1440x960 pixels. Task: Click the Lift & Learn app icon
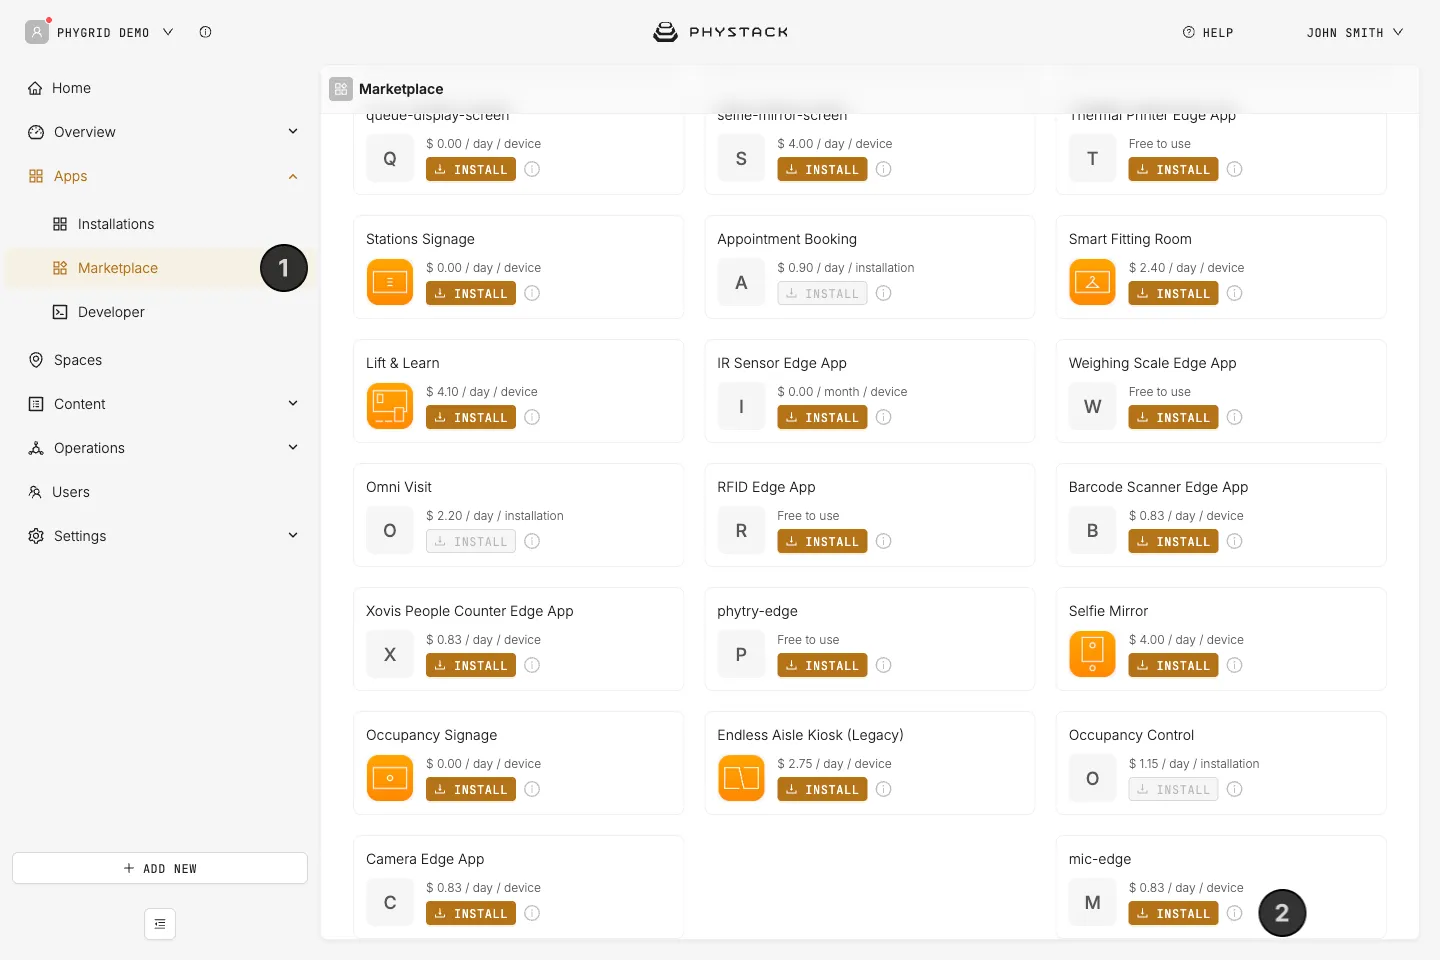point(390,406)
